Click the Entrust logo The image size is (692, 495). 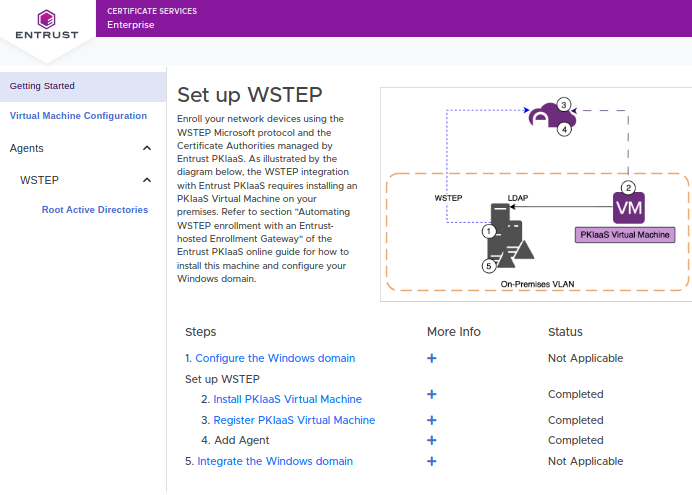(x=46, y=26)
